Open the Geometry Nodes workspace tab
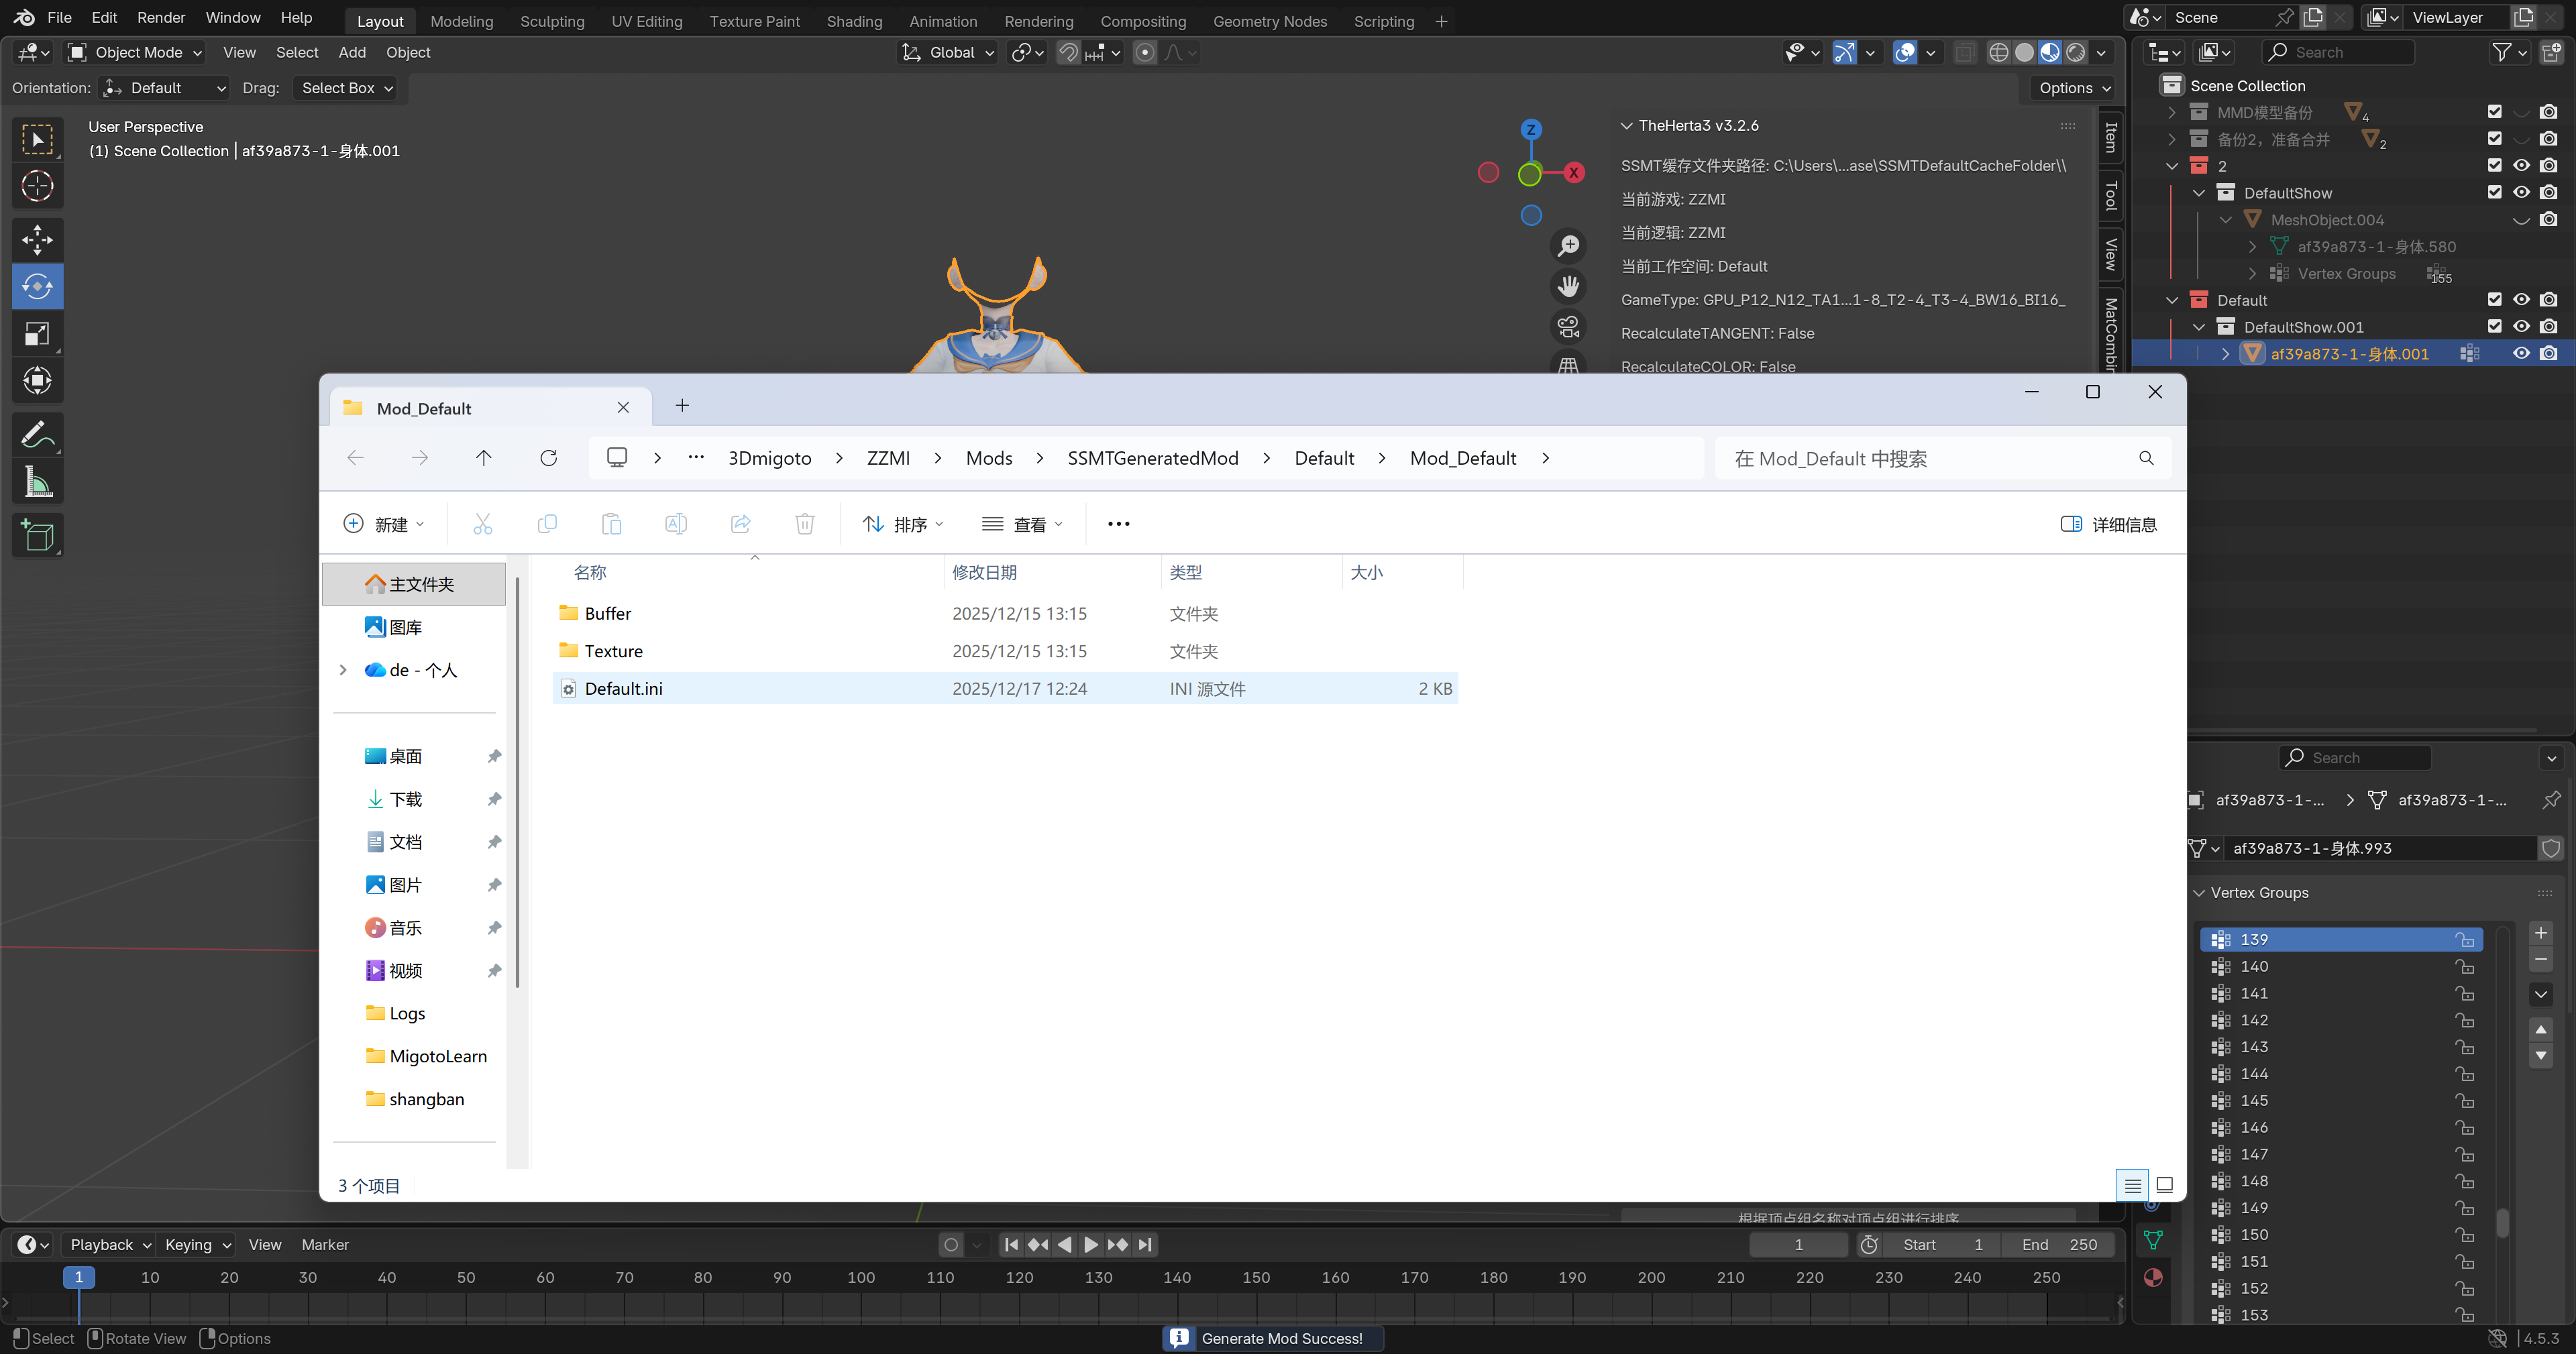 tap(1270, 21)
